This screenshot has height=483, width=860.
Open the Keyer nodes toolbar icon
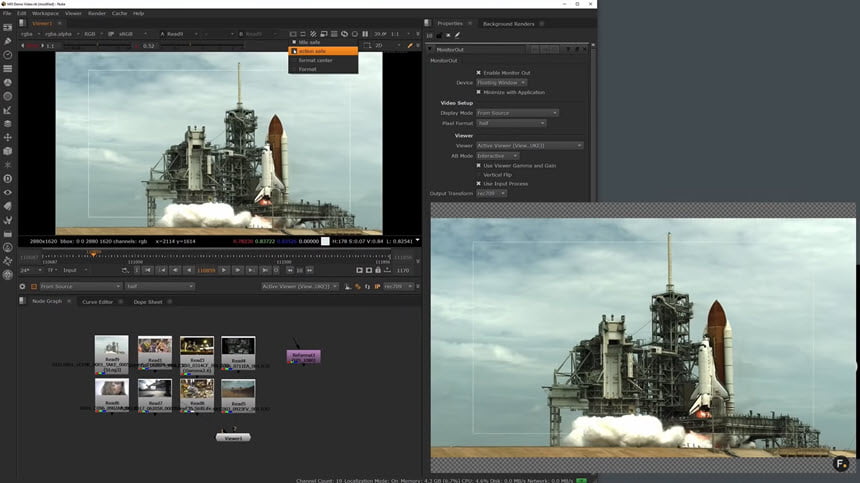click(8, 110)
